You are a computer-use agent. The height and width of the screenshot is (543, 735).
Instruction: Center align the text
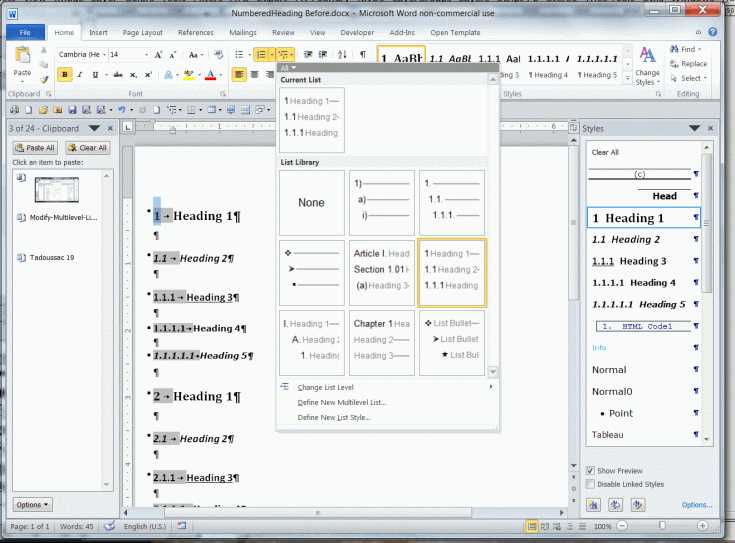click(255, 75)
